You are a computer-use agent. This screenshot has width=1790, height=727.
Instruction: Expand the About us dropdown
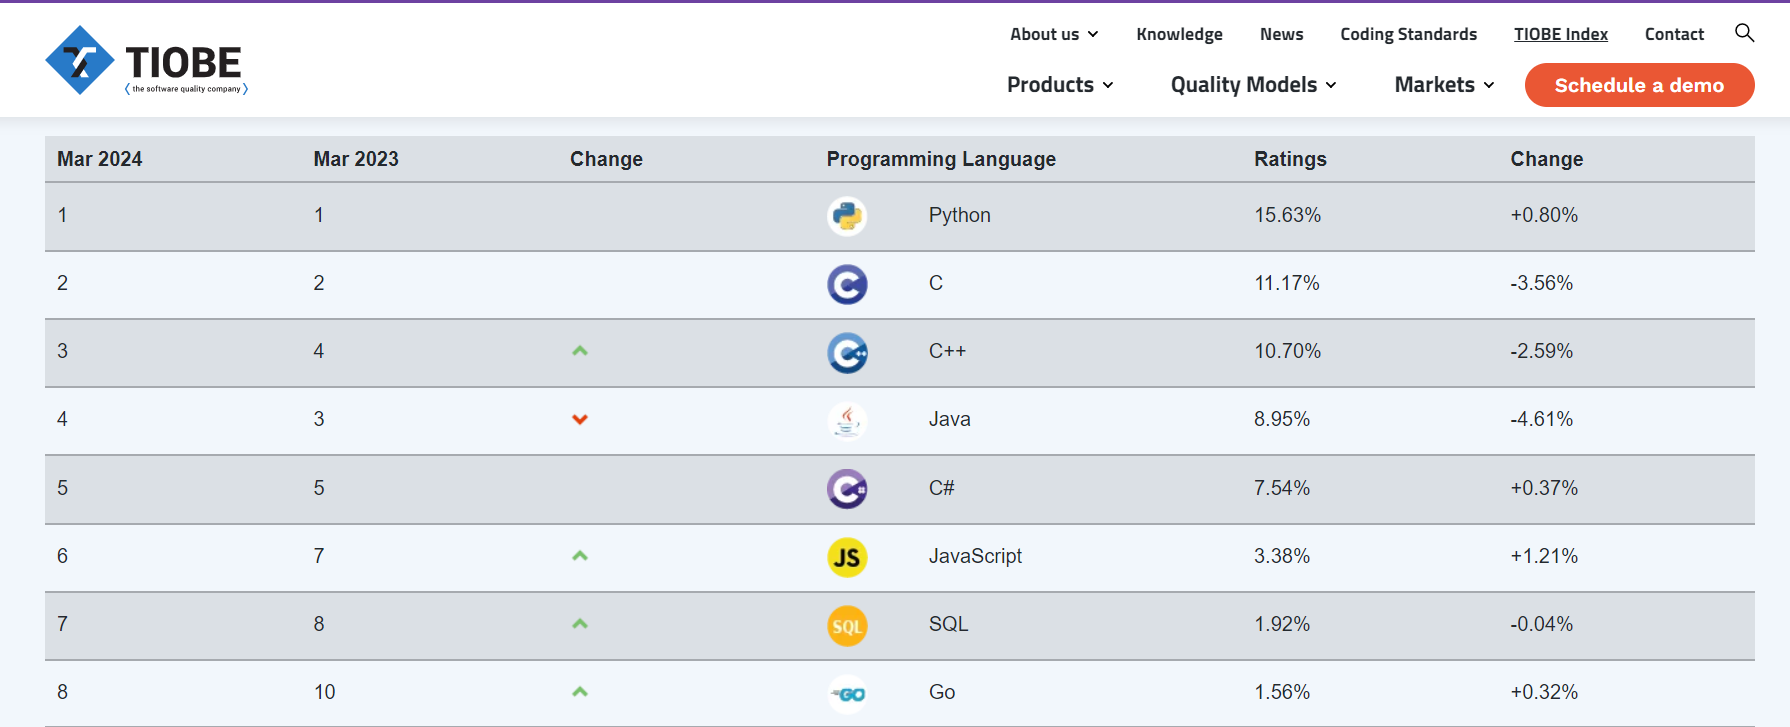(1054, 34)
